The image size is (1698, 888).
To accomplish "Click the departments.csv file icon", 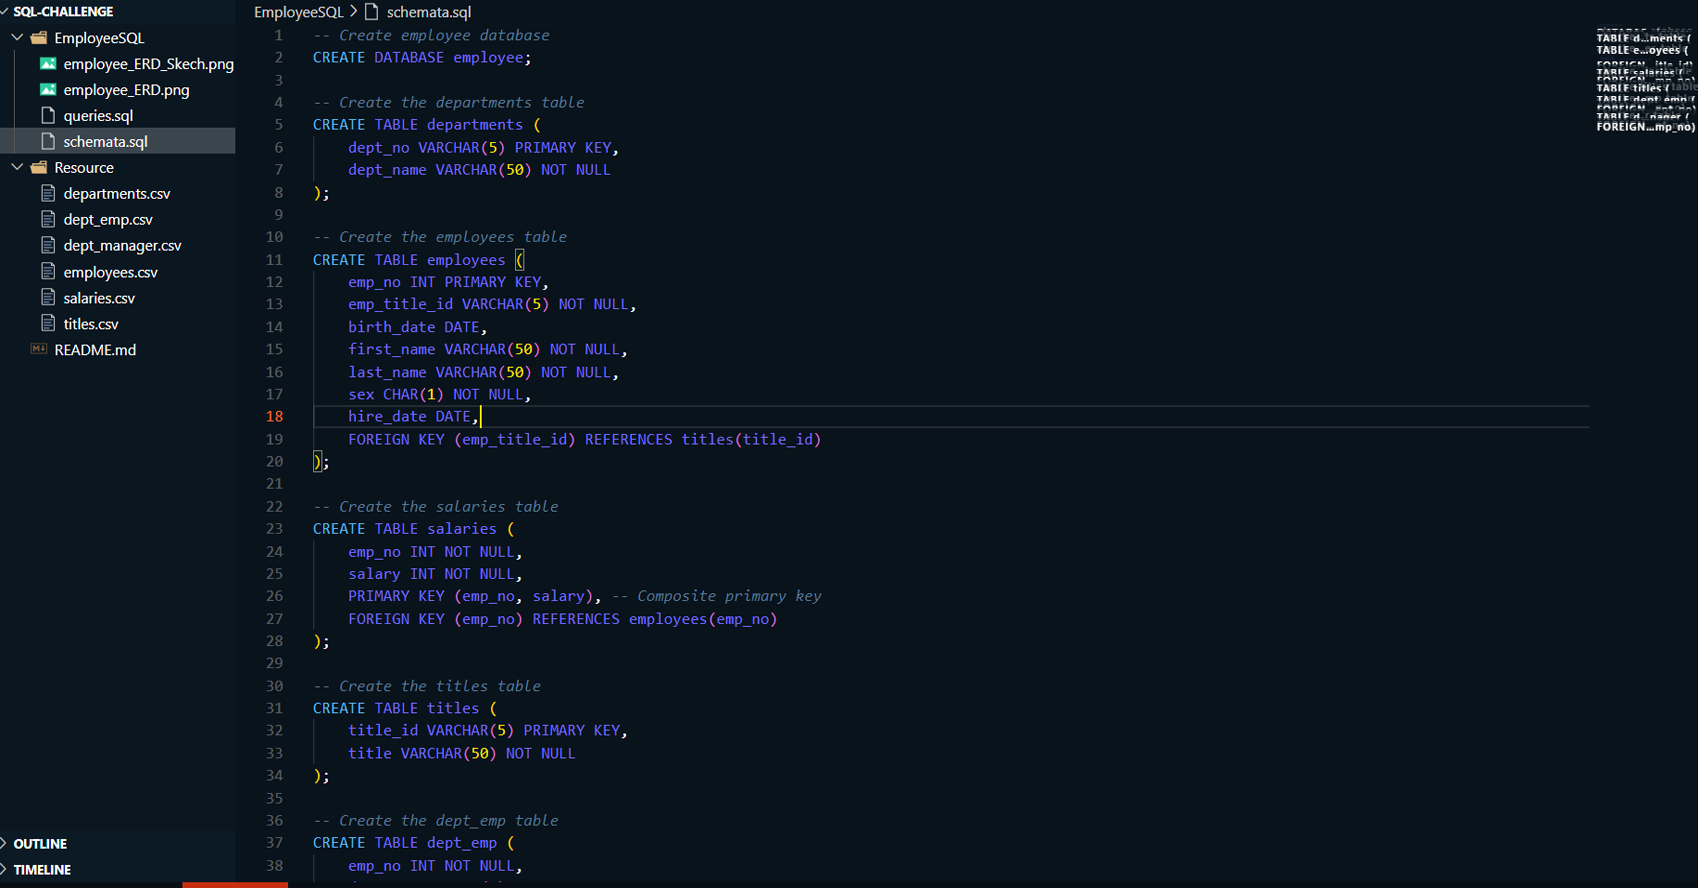I will point(48,194).
